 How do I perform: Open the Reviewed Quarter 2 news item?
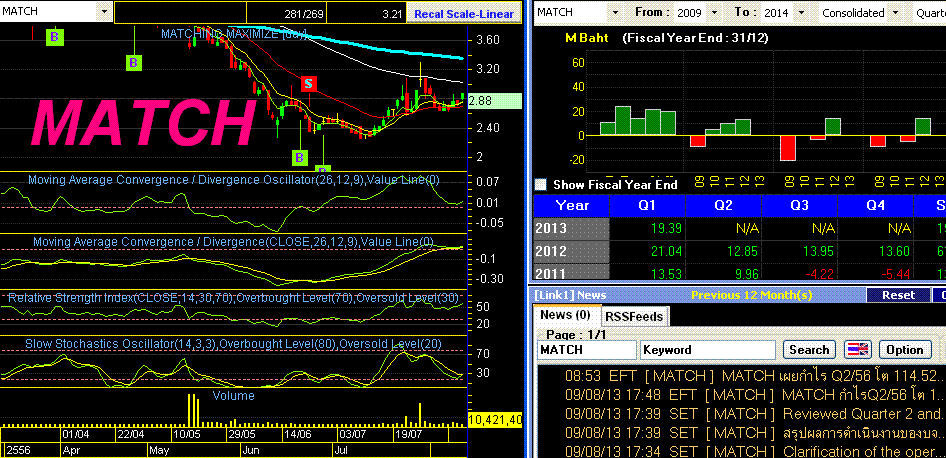click(754, 414)
